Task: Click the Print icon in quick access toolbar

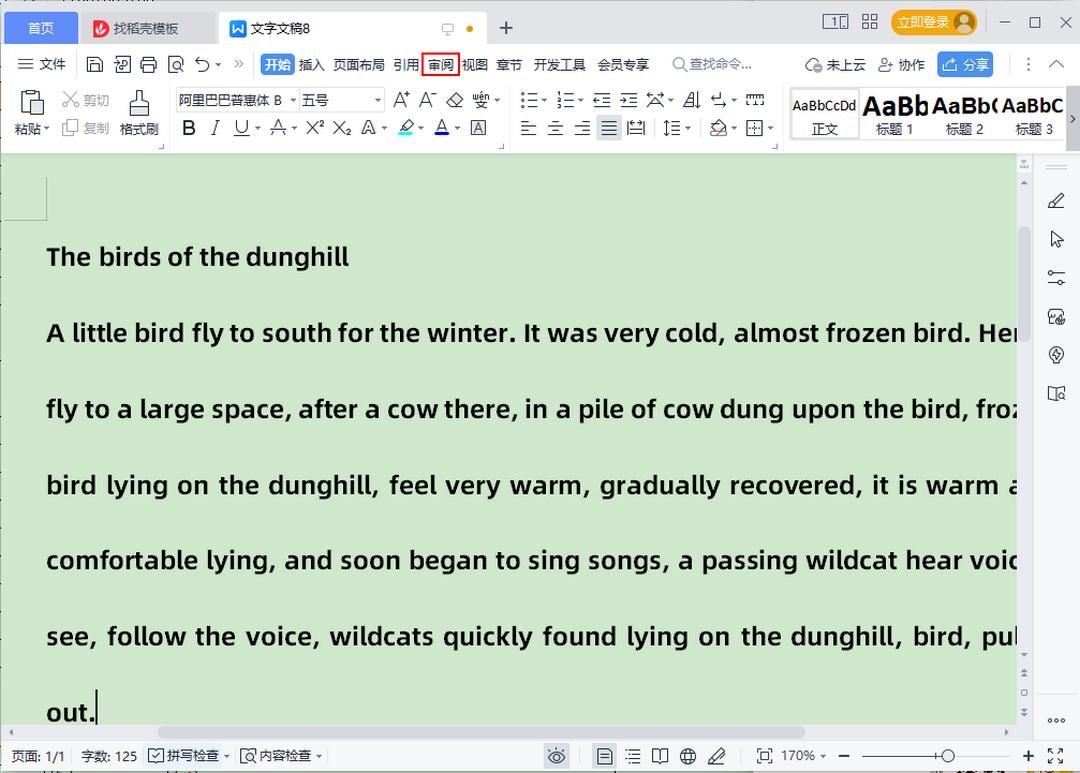Action: point(149,65)
